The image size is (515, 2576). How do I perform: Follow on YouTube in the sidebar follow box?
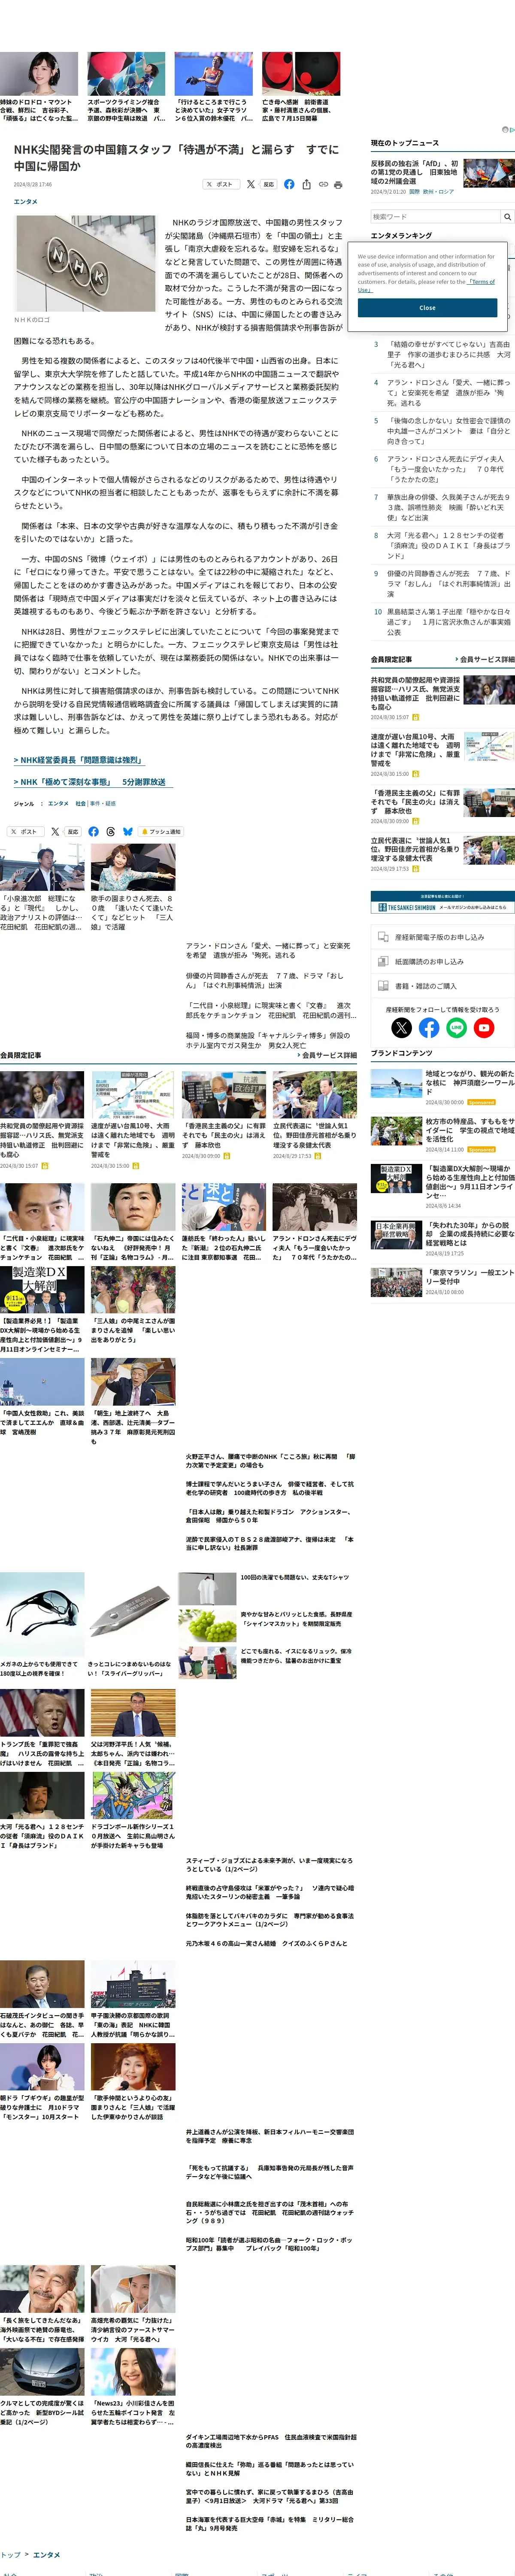coord(485,1027)
